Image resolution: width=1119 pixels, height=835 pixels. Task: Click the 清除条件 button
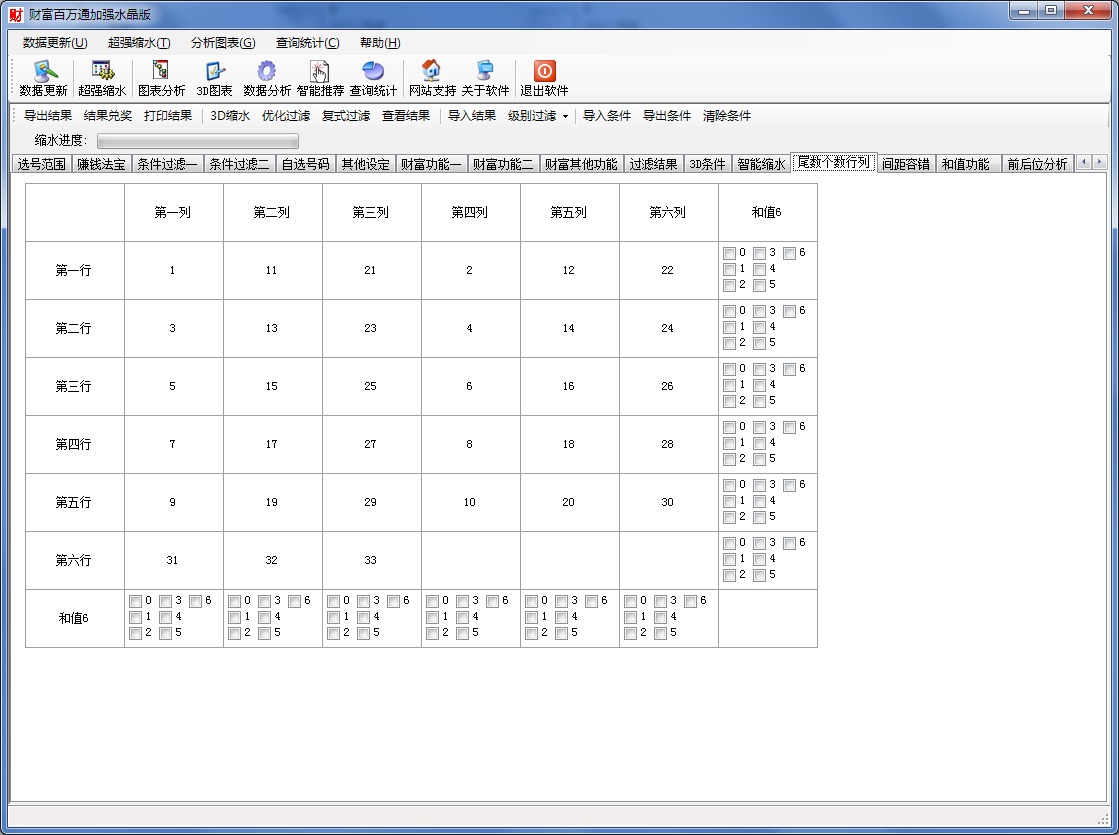[727, 116]
